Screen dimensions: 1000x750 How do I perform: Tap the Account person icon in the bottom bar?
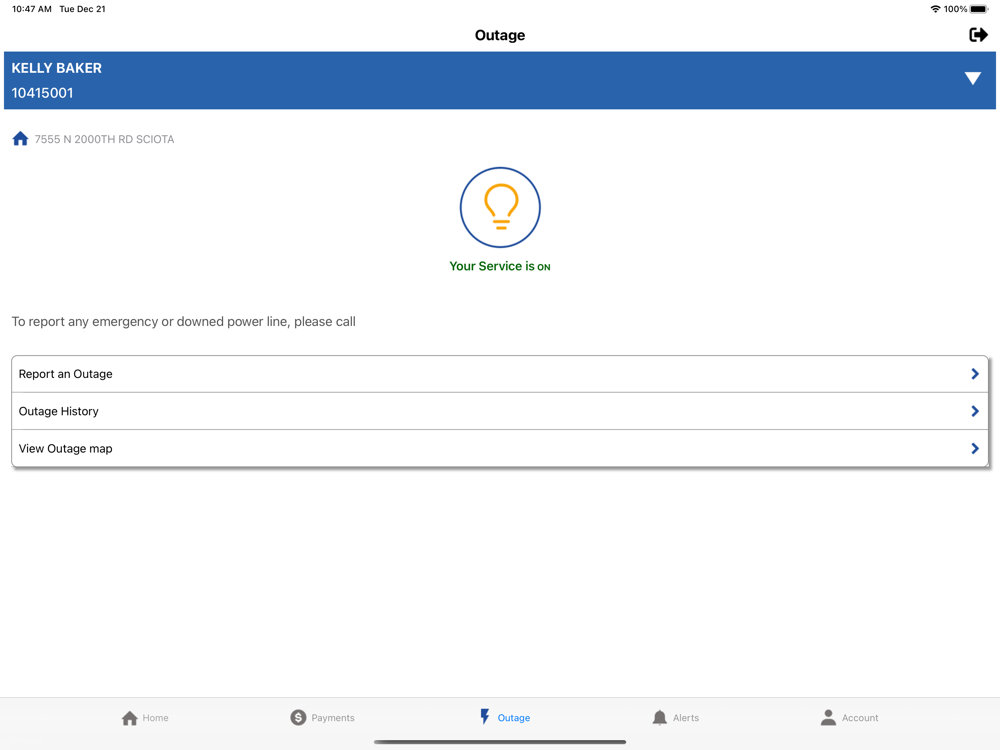[828, 717]
